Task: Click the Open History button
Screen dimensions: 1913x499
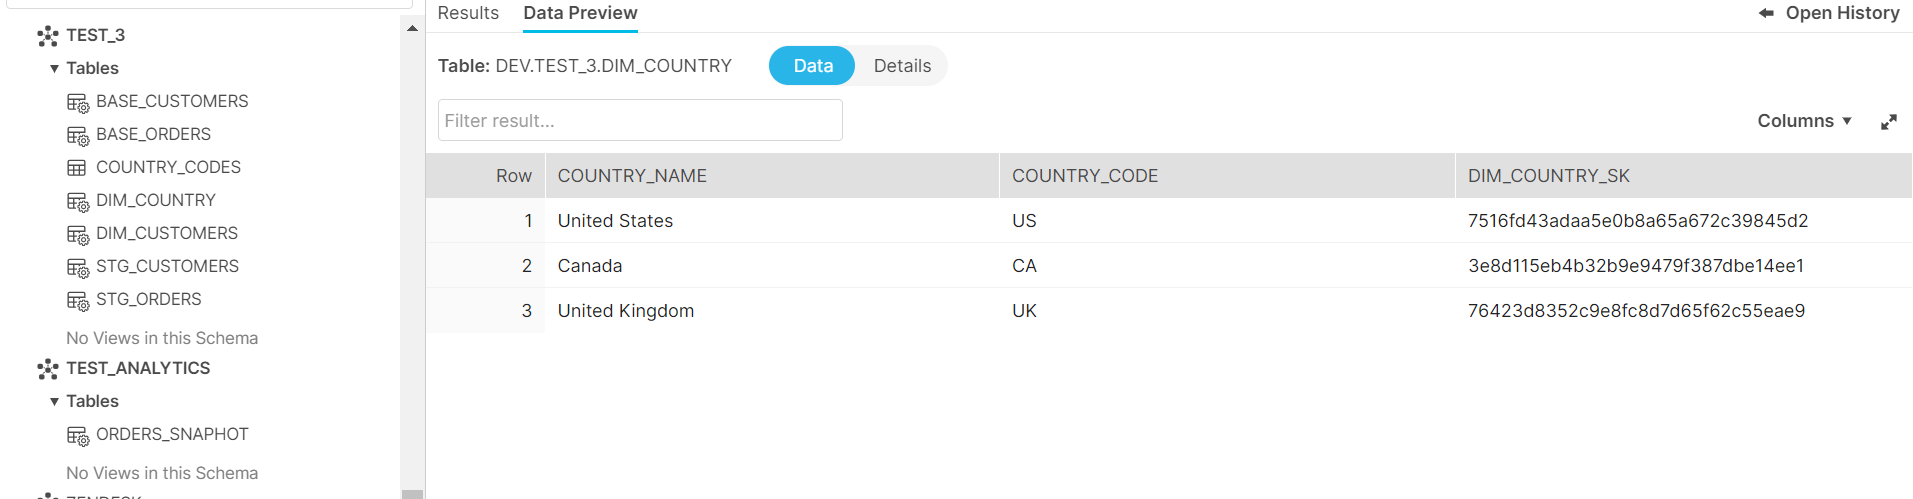Action: pyautogui.click(x=1829, y=13)
